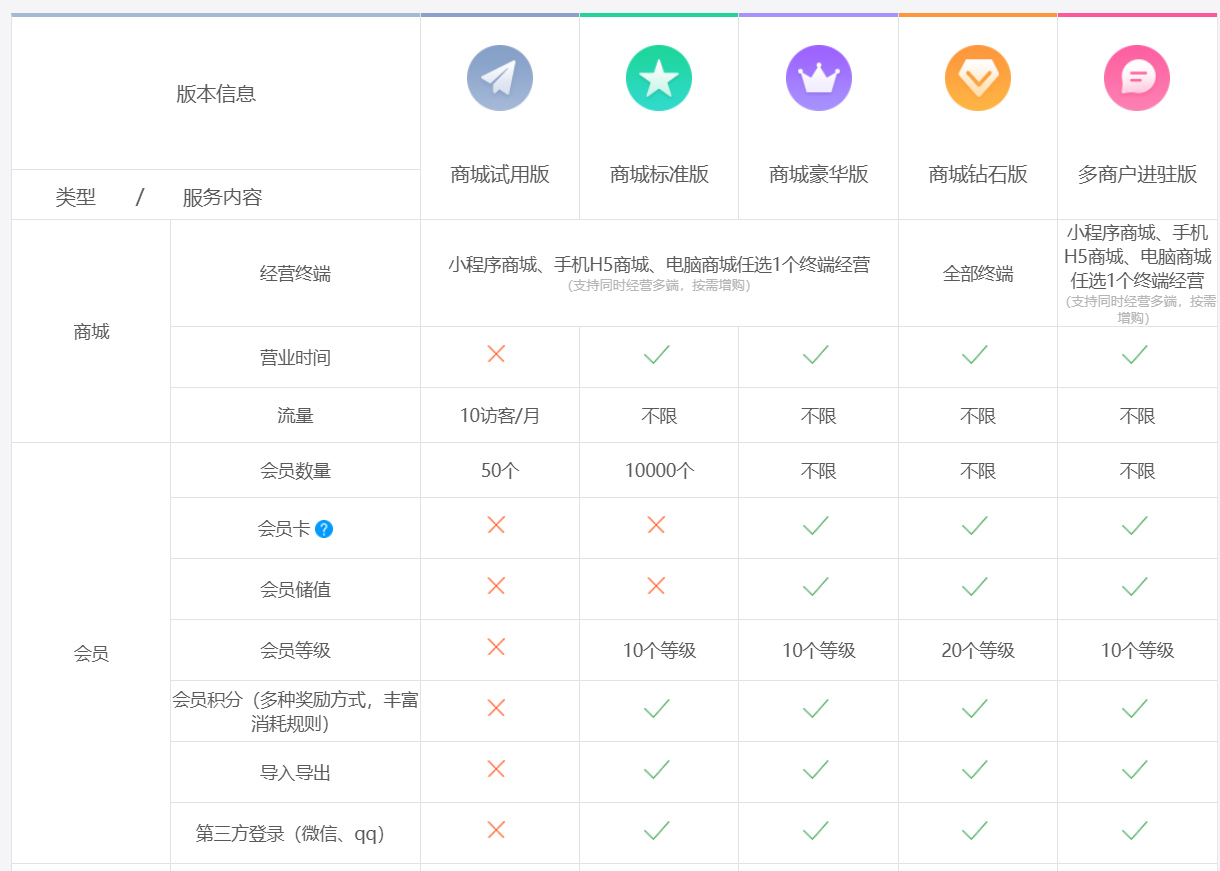Select the 多商户进驻版 column title

[x=1137, y=174]
